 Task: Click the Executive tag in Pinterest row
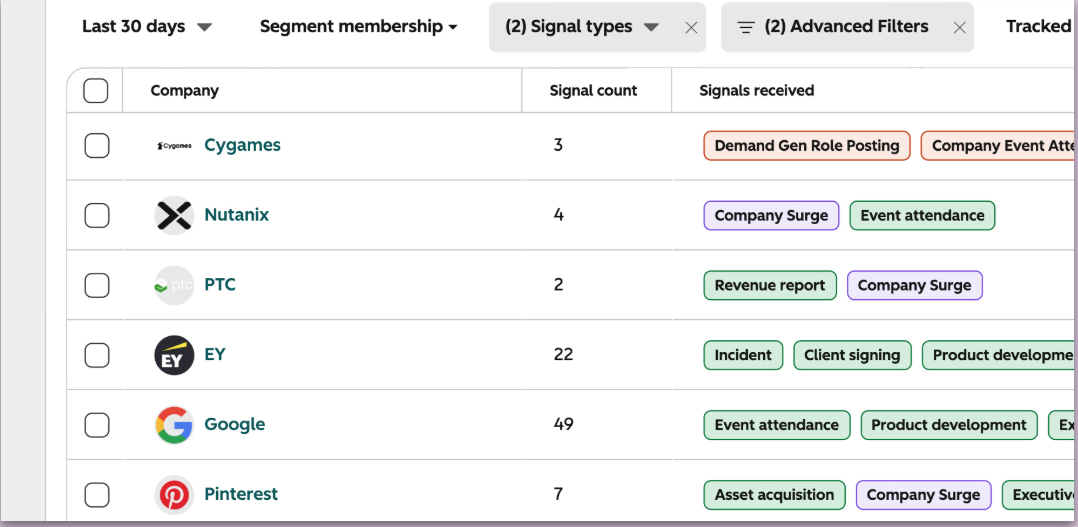1040,495
